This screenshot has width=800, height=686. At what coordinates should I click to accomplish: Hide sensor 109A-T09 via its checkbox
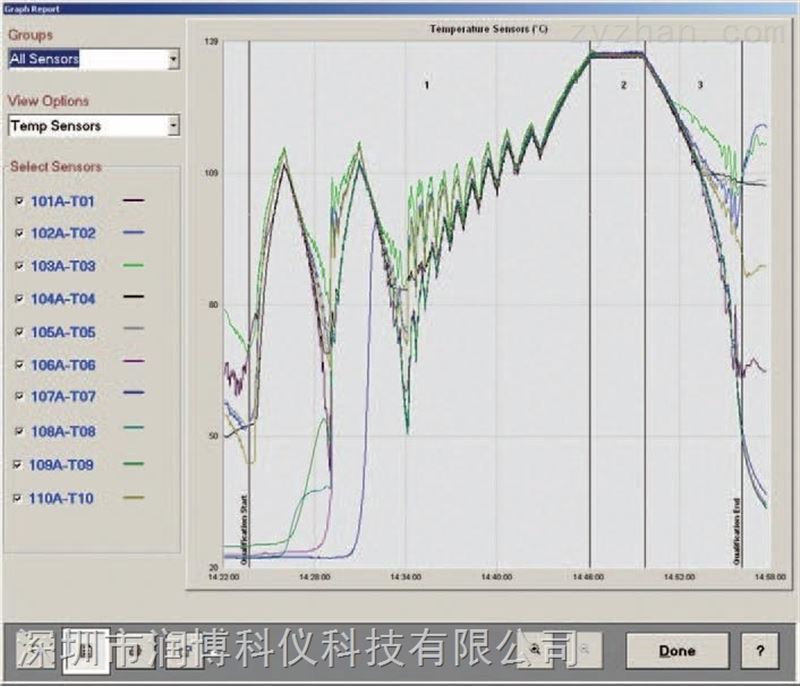coord(19,464)
